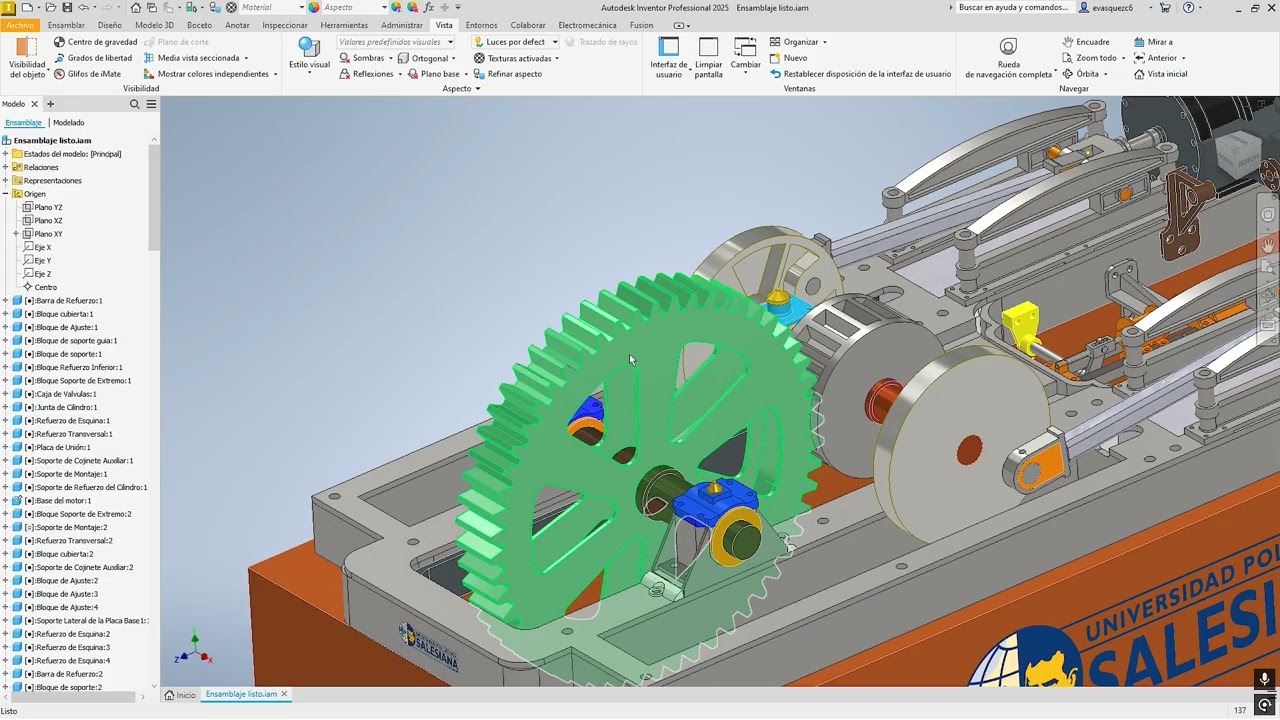Open the Modelo browser hamburger menu
The height and width of the screenshot is (720, 1280).
coord(151,104)
